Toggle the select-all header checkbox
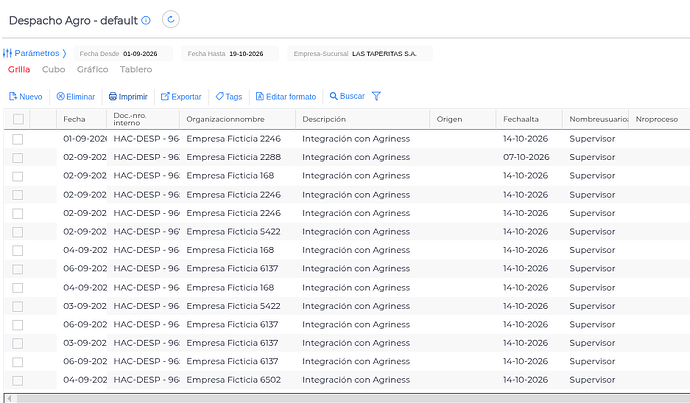Screen dimensions: 690x403 [18, 119]
